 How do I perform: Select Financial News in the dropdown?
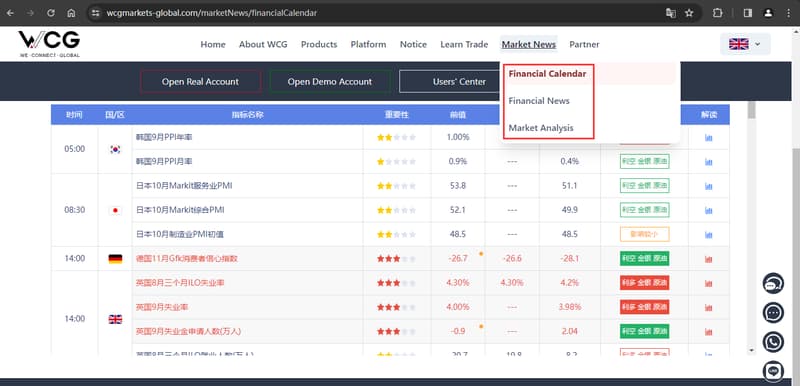click(x=539, y=101)
